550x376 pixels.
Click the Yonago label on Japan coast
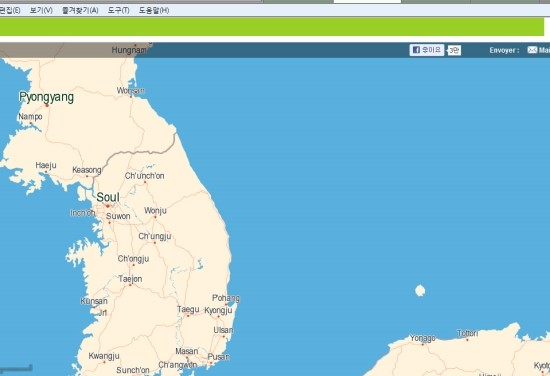423,338
